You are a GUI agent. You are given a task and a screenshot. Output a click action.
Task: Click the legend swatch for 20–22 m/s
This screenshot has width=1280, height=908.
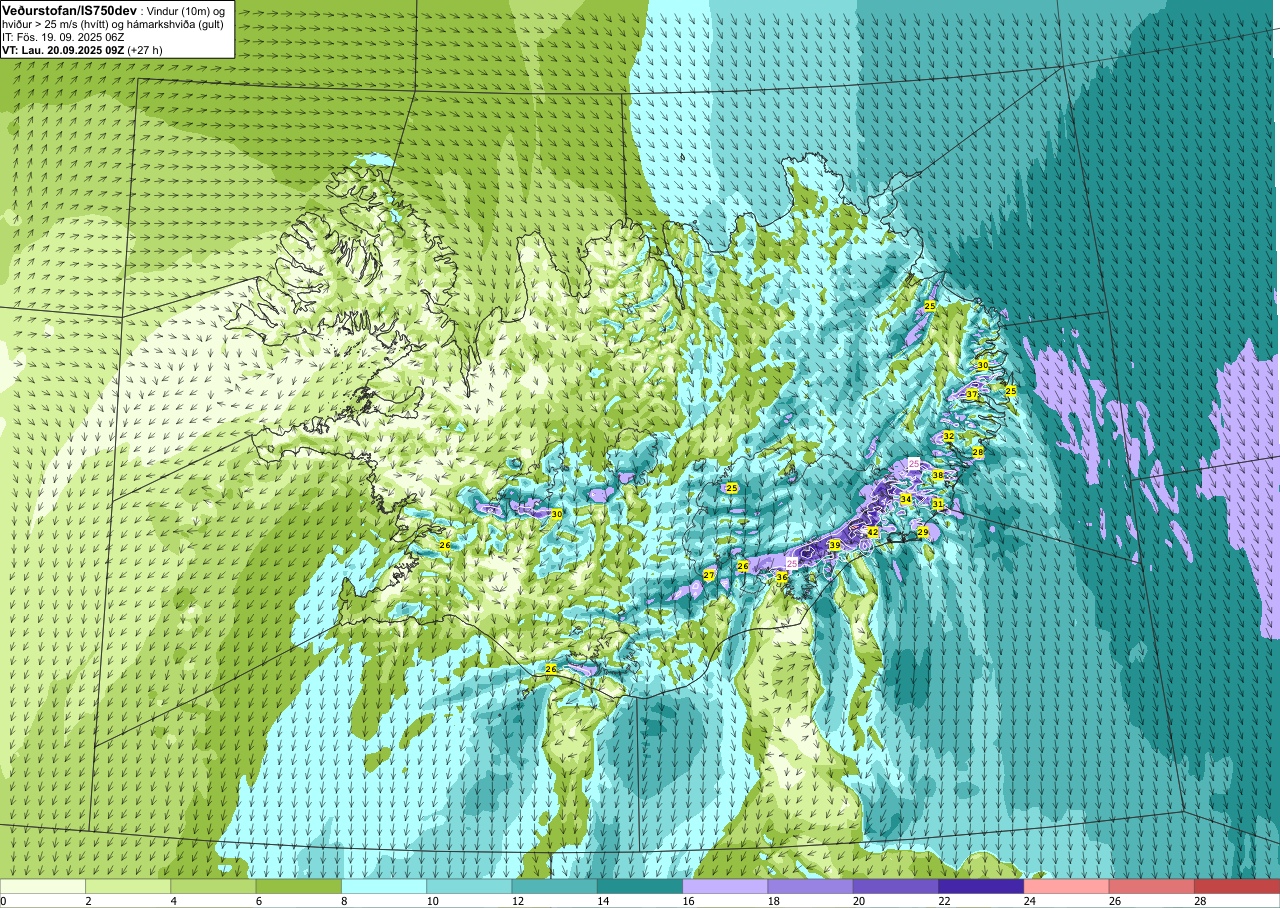point(896,886)
